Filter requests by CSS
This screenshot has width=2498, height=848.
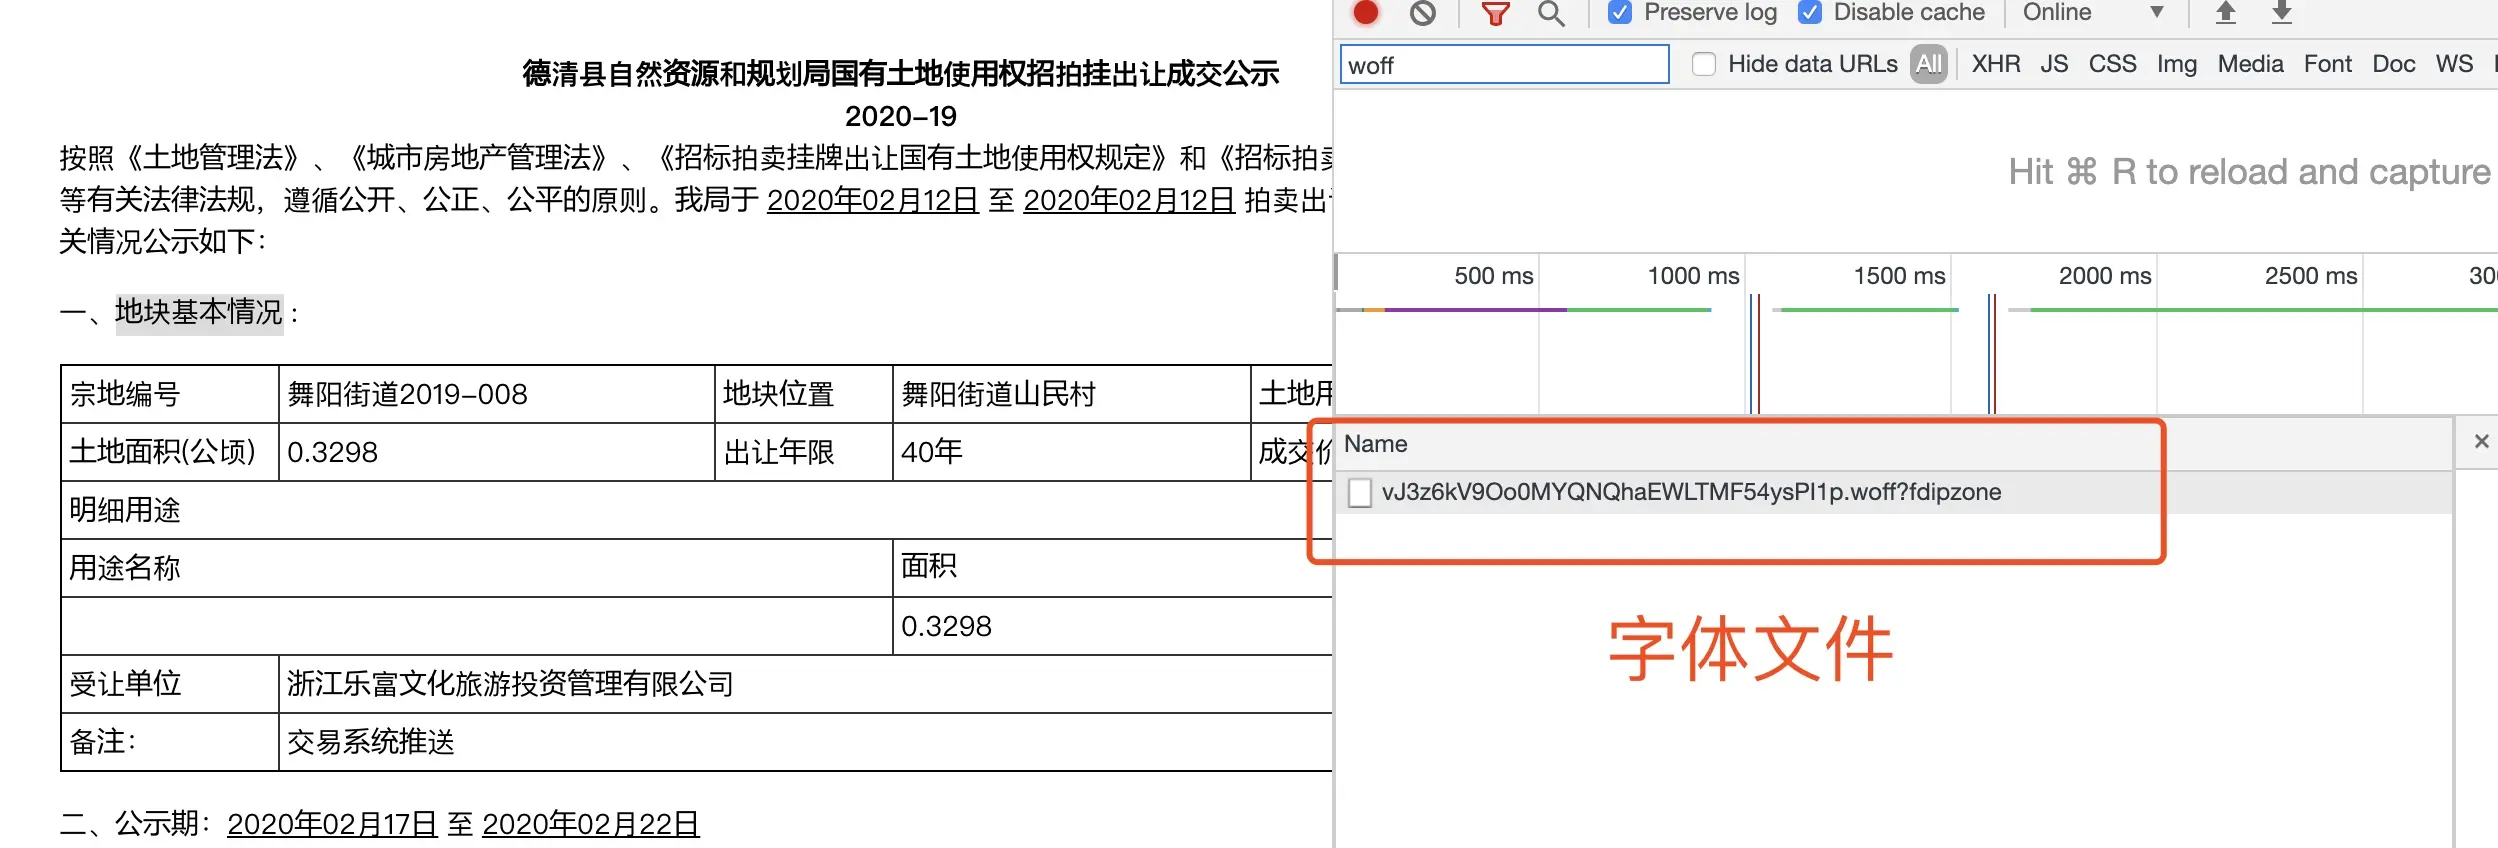(2112, 64)
